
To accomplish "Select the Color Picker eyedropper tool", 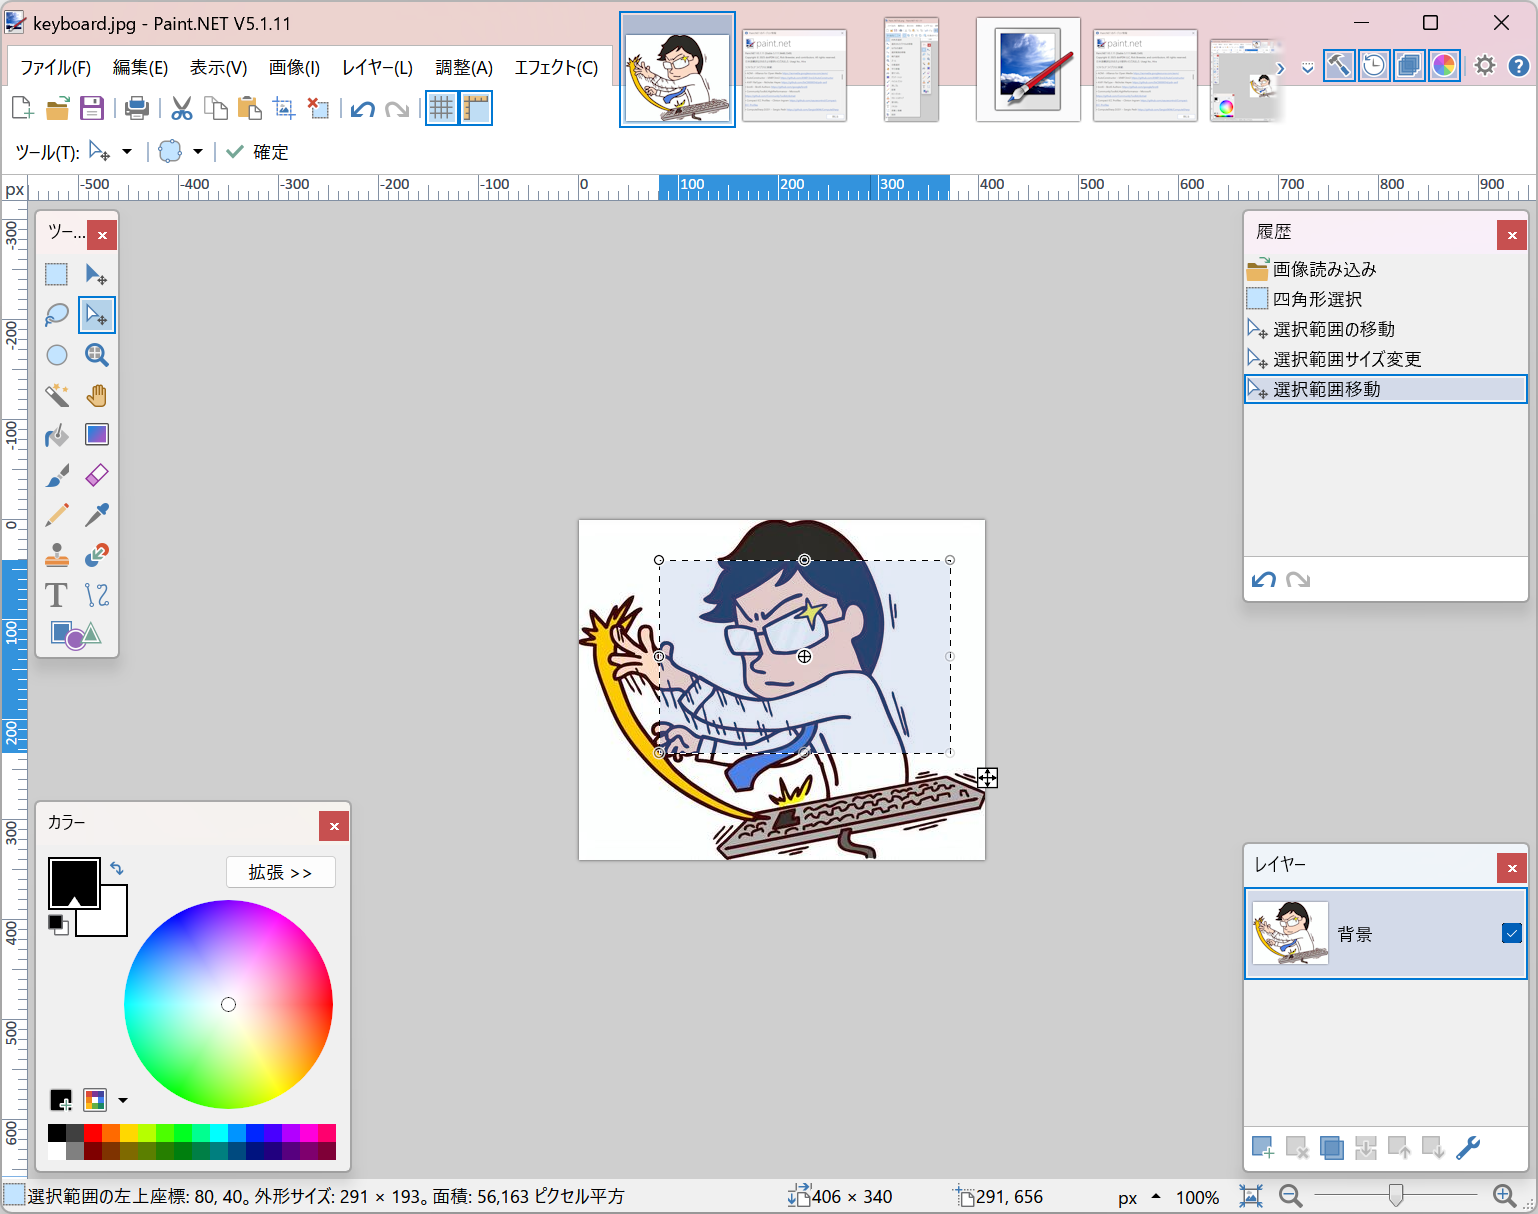I will (97, 515).
